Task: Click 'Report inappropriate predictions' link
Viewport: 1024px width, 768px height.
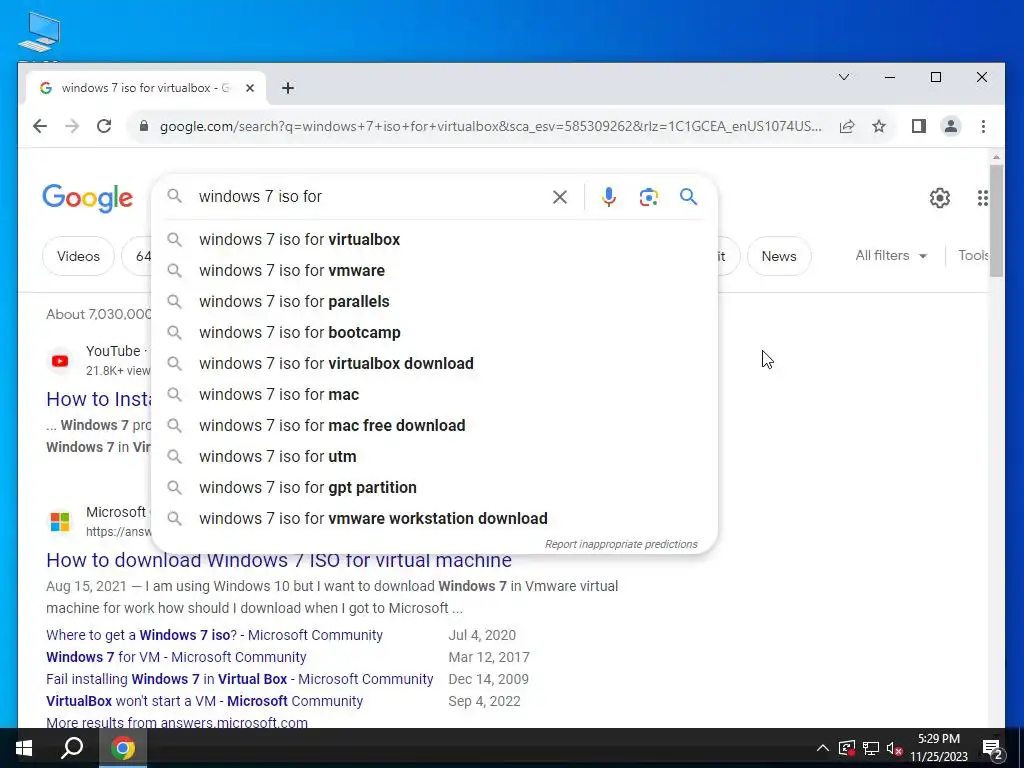Action: click(x=621, y=544)
